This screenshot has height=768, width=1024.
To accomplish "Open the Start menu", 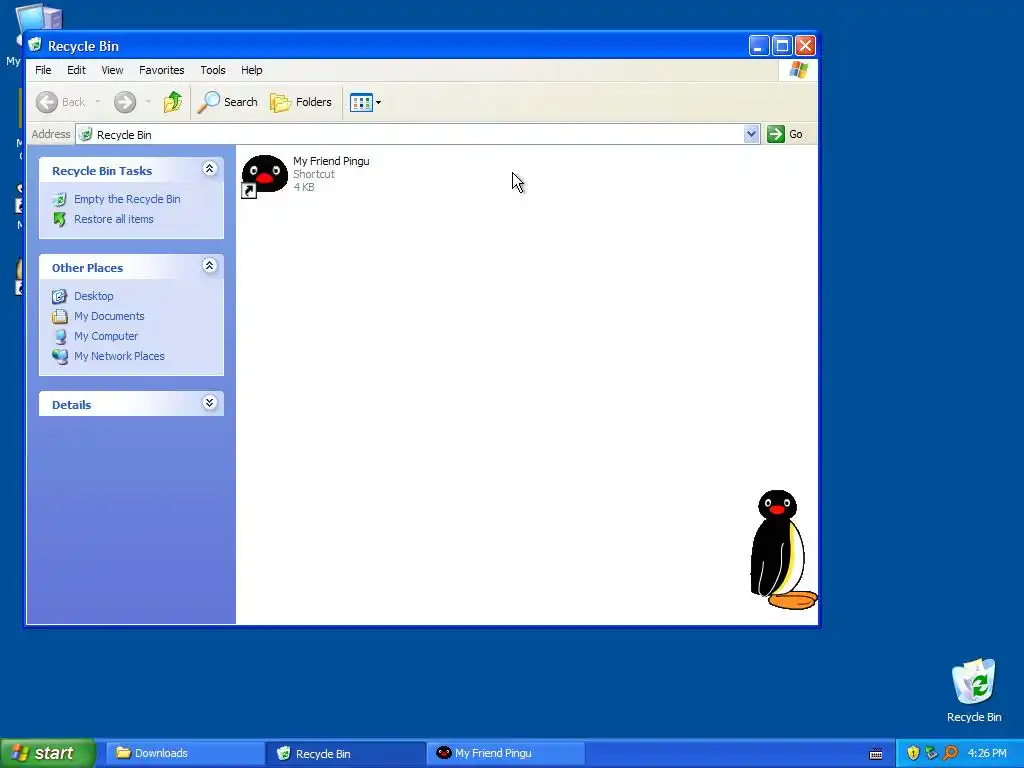I will pyautogui.click(x=47, y=753).
